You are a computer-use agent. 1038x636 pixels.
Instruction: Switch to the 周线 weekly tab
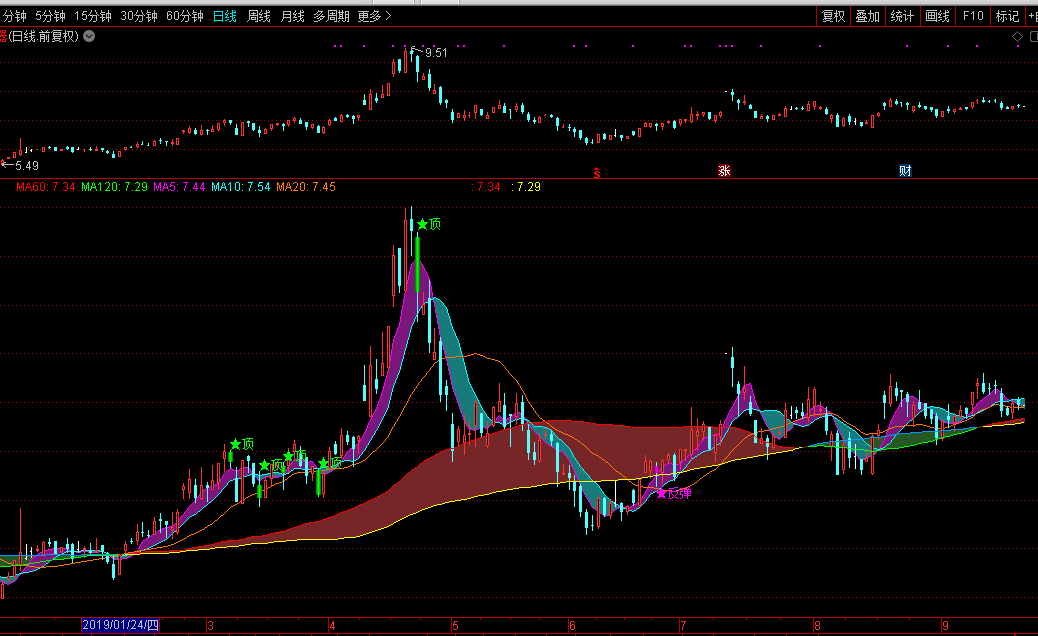[259, 16]
